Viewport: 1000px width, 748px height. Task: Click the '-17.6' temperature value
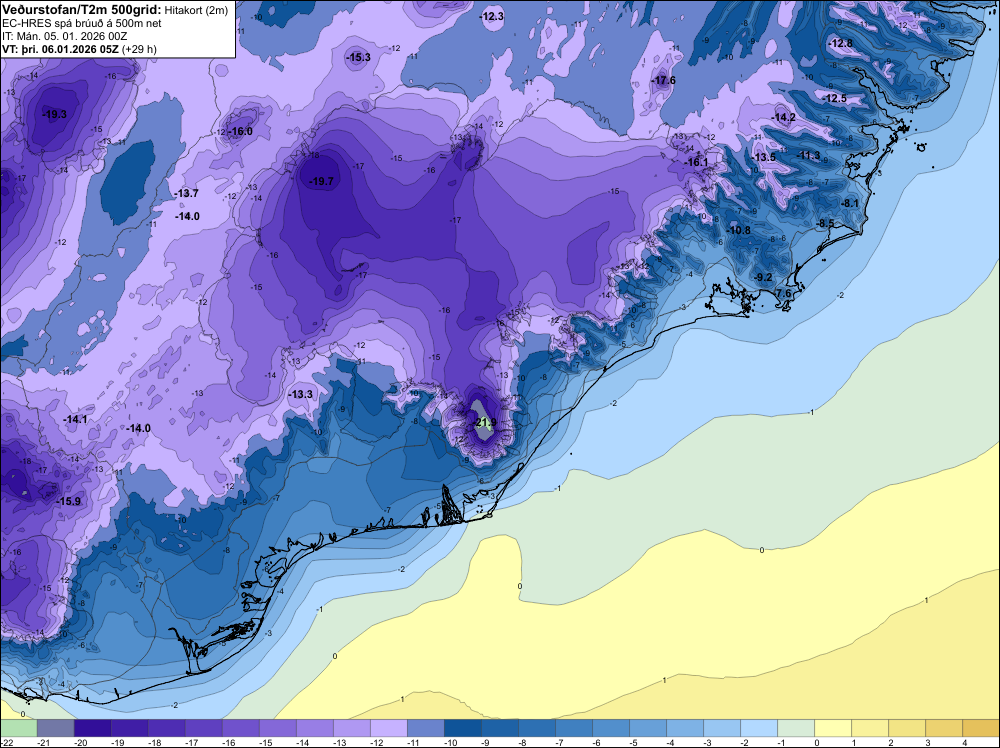(x=664, y=80)
